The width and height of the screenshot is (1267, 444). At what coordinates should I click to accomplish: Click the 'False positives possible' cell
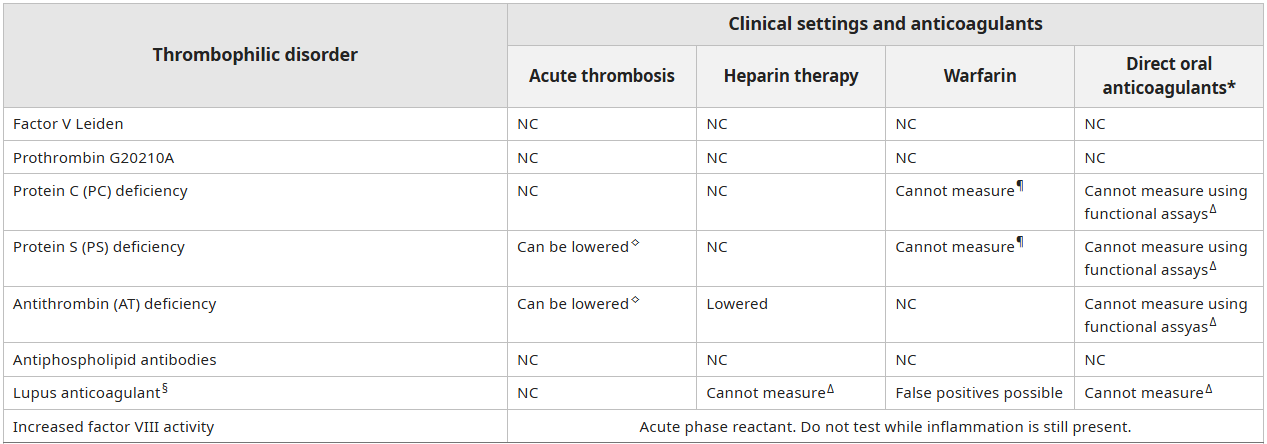pos(979,393)
